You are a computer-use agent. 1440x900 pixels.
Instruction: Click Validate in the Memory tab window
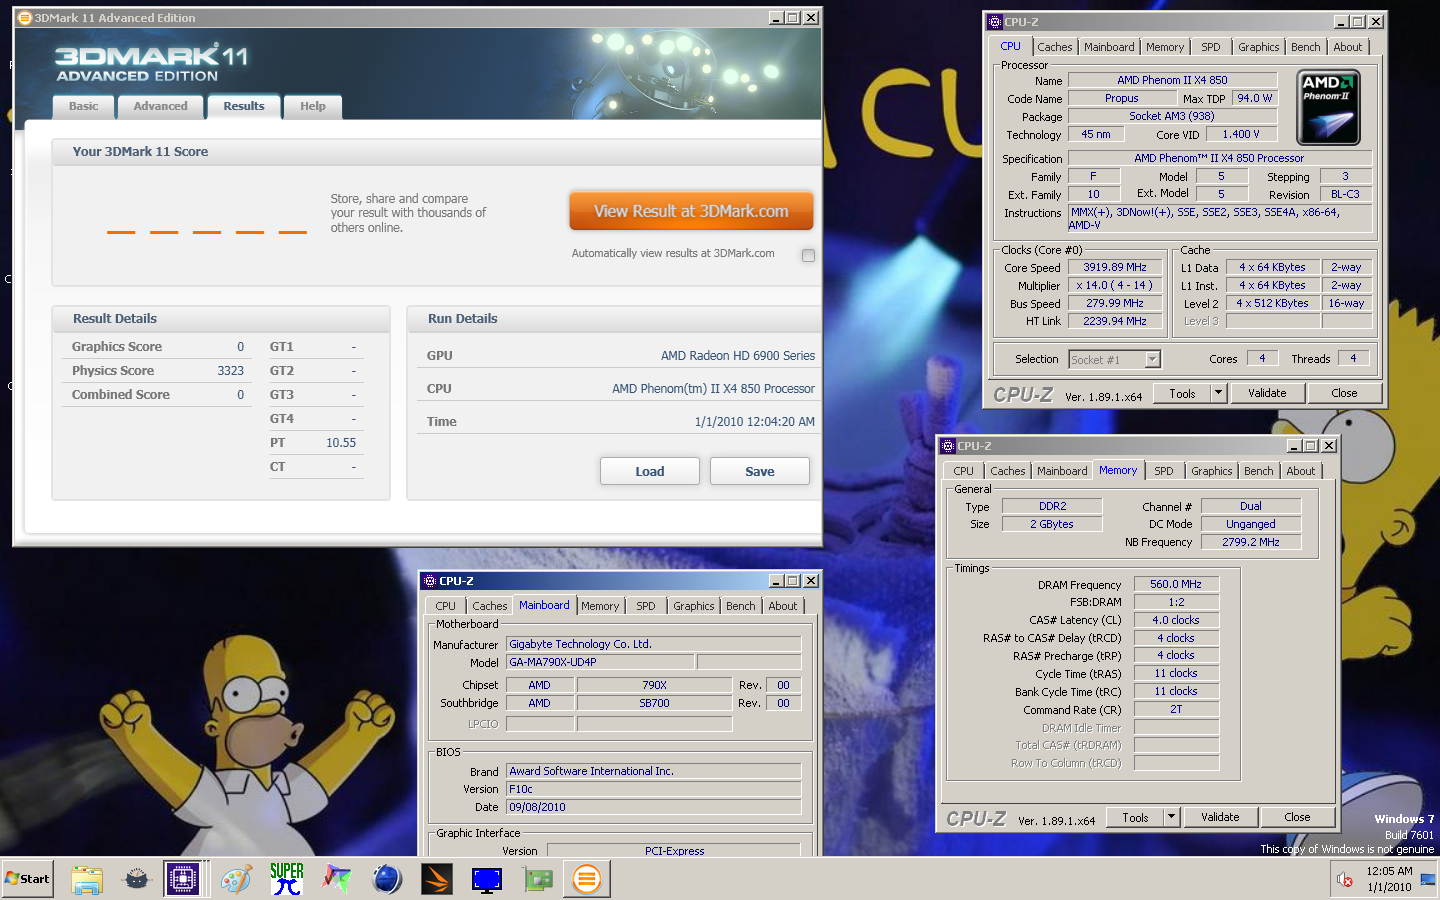[x=1220, y=817]
